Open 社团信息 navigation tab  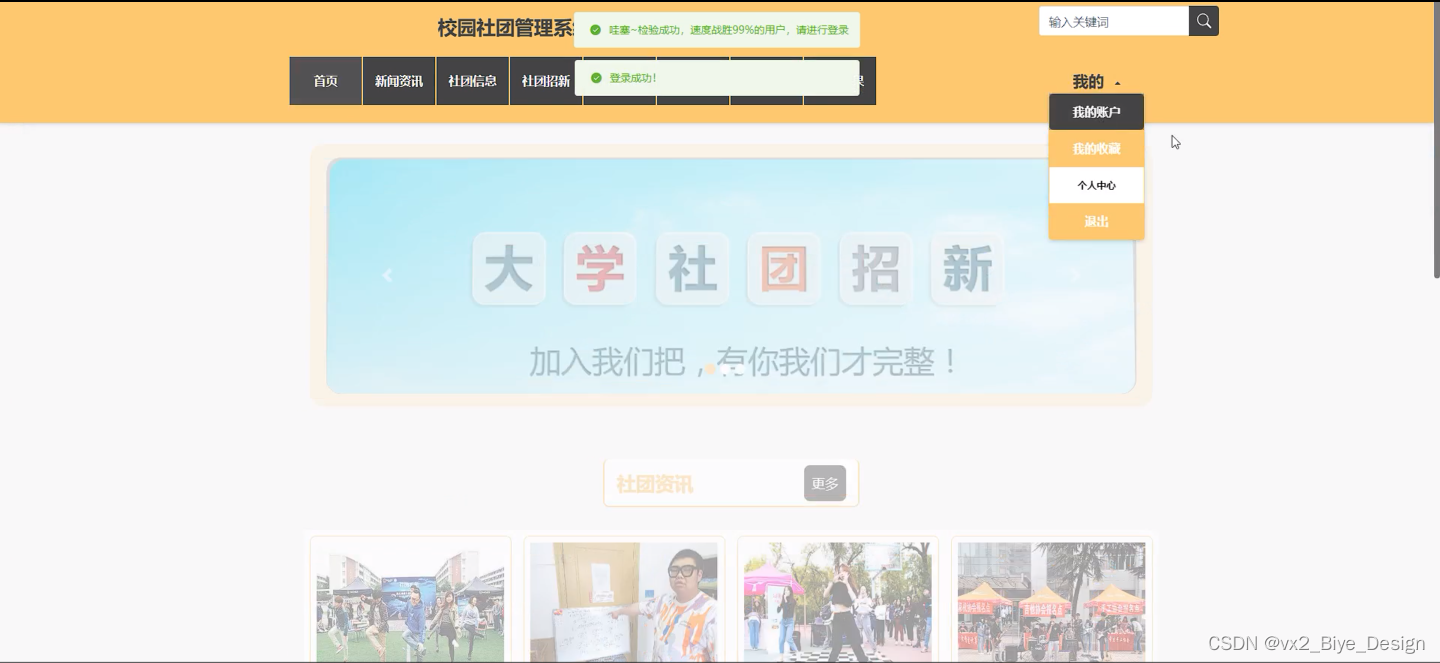click(x=472, y=81)
